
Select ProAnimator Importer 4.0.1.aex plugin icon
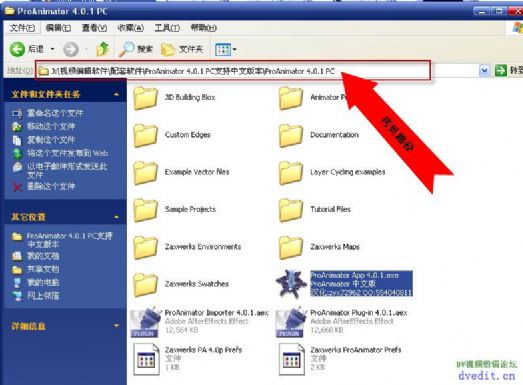144,322
